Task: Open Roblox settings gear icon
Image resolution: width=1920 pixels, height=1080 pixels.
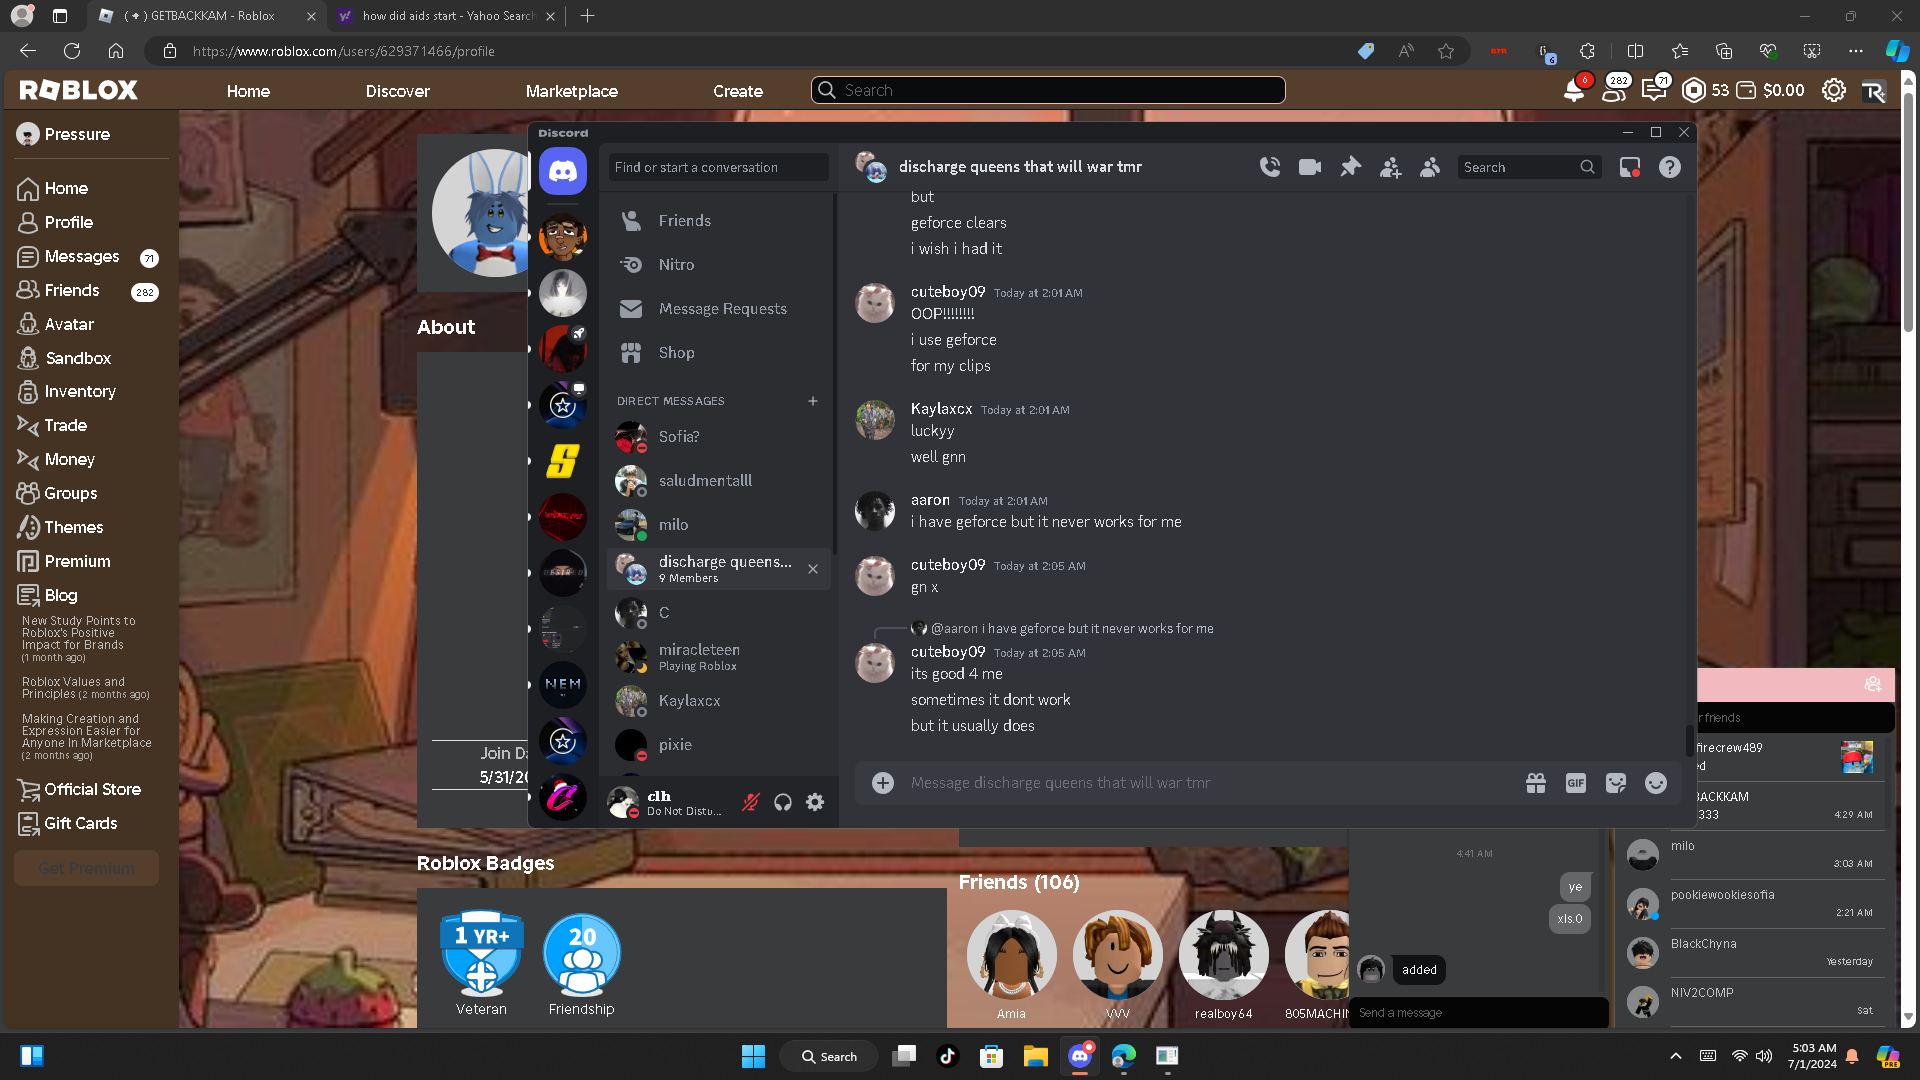Action: click(1834, 90)
